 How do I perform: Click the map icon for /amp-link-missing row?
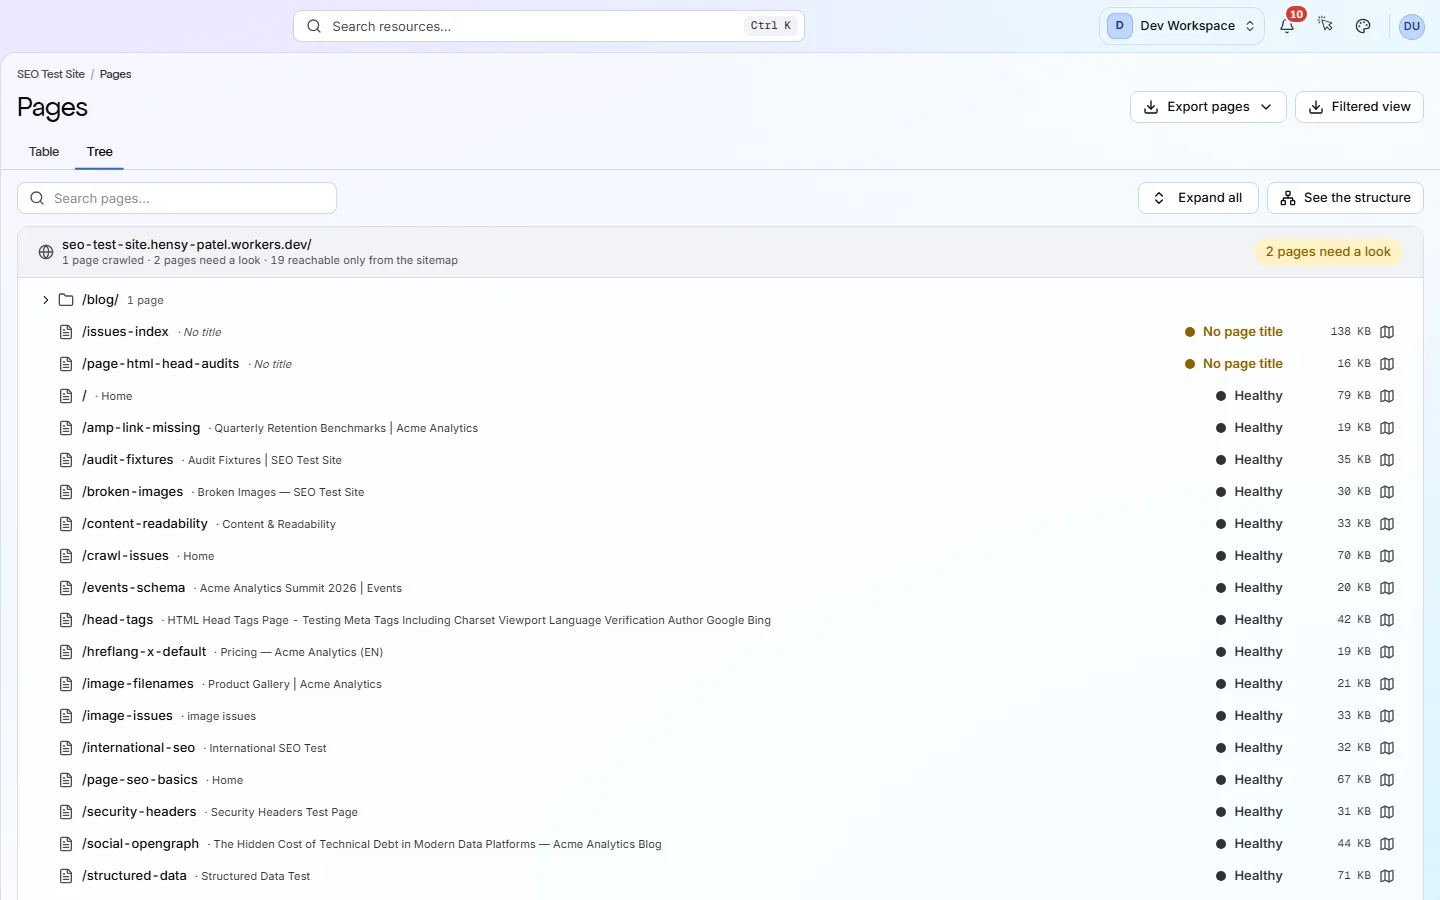[1387, 428]
